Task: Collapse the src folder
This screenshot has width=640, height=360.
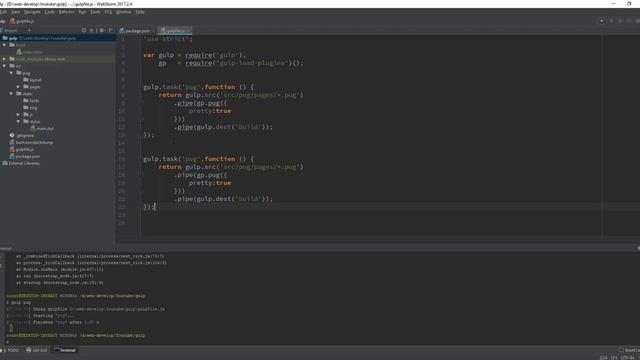Action: tap(4, 66)
